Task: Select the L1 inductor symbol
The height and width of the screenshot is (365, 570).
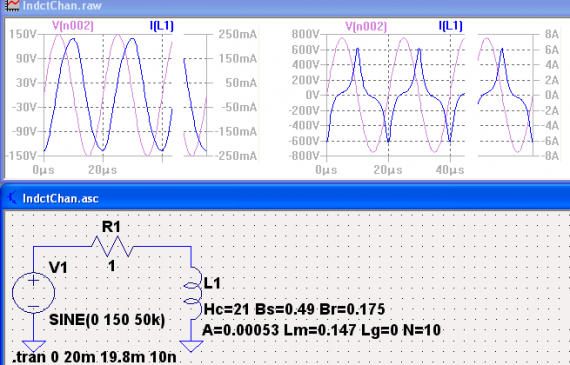Action: point(194,293)
